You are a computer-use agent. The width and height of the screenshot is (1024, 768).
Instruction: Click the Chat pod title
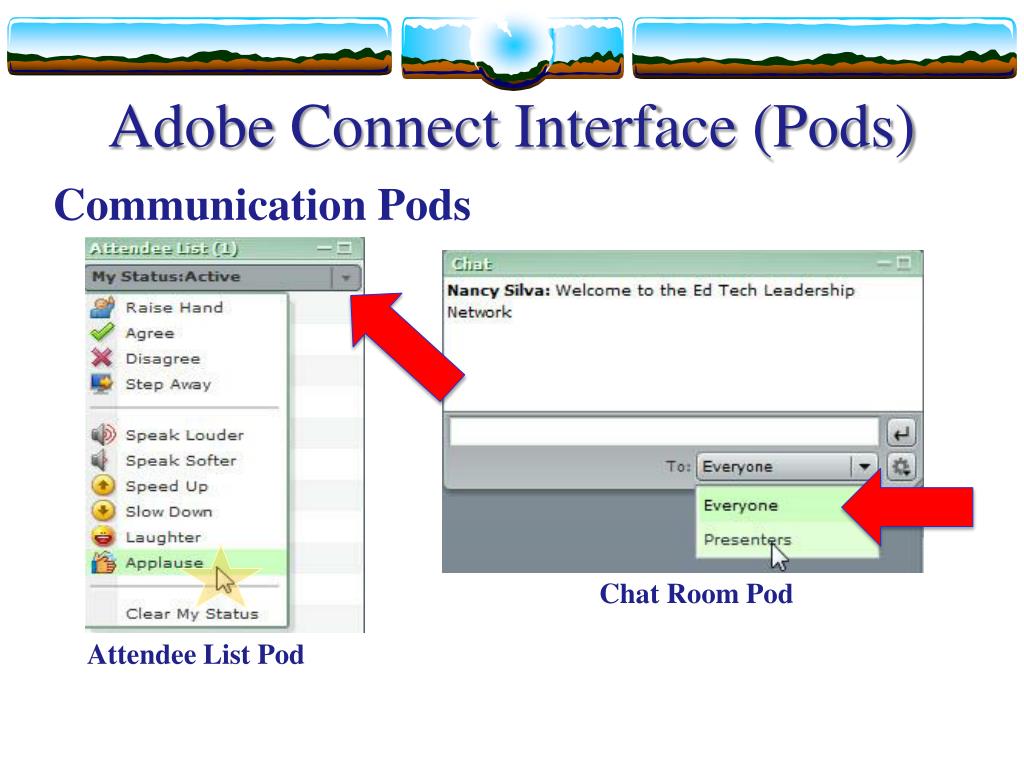pos(472,264)
